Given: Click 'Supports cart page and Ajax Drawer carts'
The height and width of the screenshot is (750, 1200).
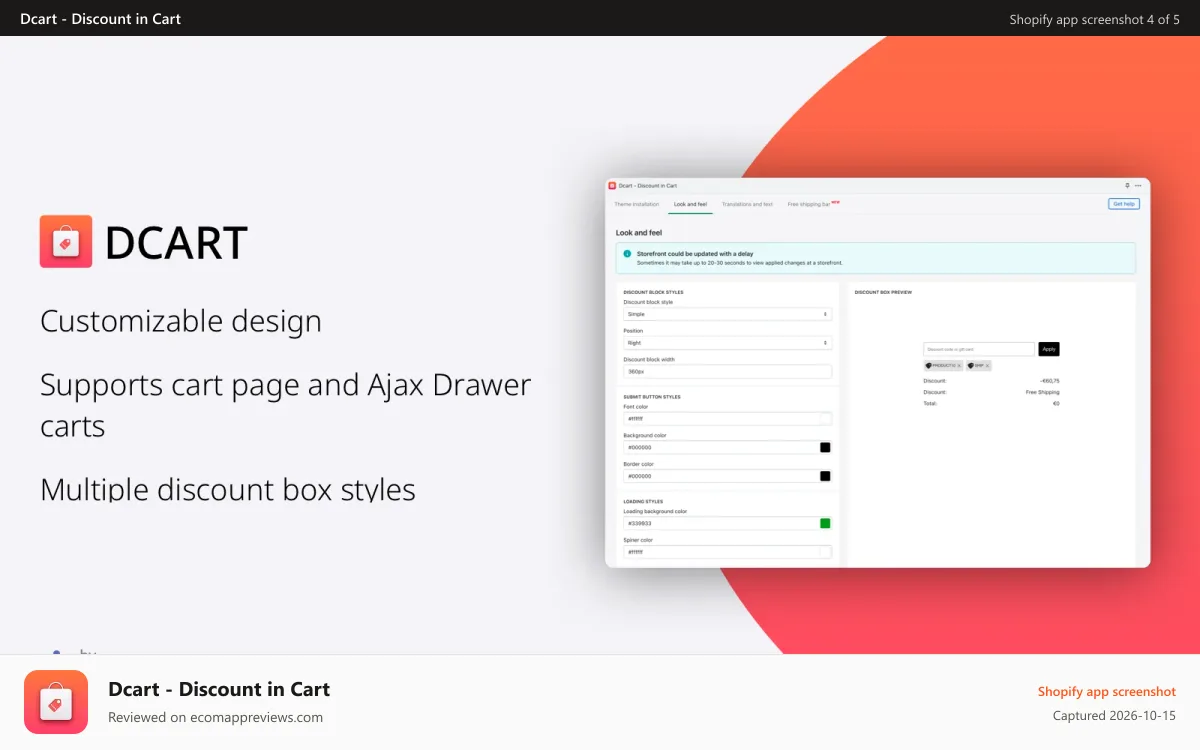Looking at the screenshot, I should (285, 405).
